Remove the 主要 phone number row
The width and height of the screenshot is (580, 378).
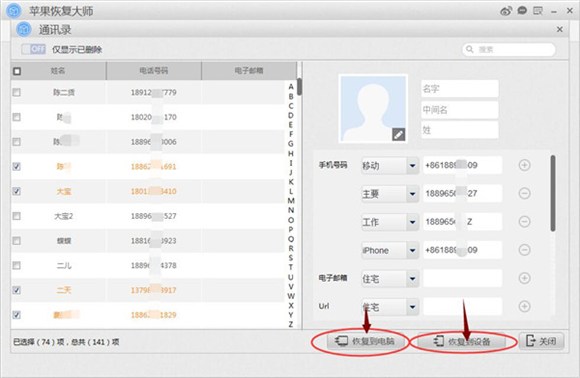click(524, 193)
